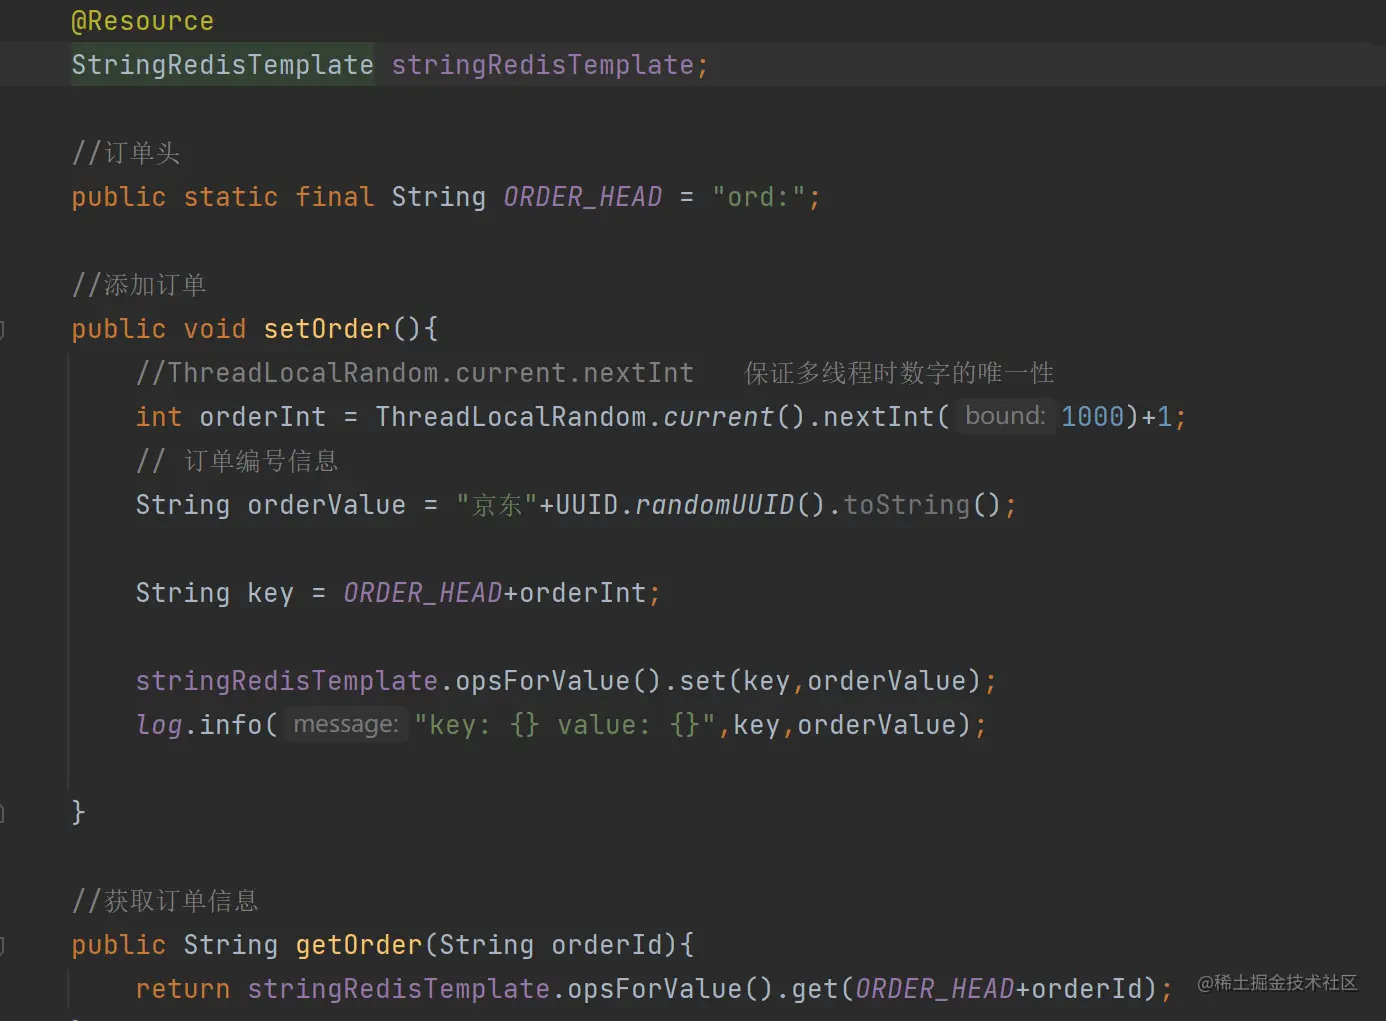
Task: Click the gutter icon beside setOrder method
Action: point(4,330)
